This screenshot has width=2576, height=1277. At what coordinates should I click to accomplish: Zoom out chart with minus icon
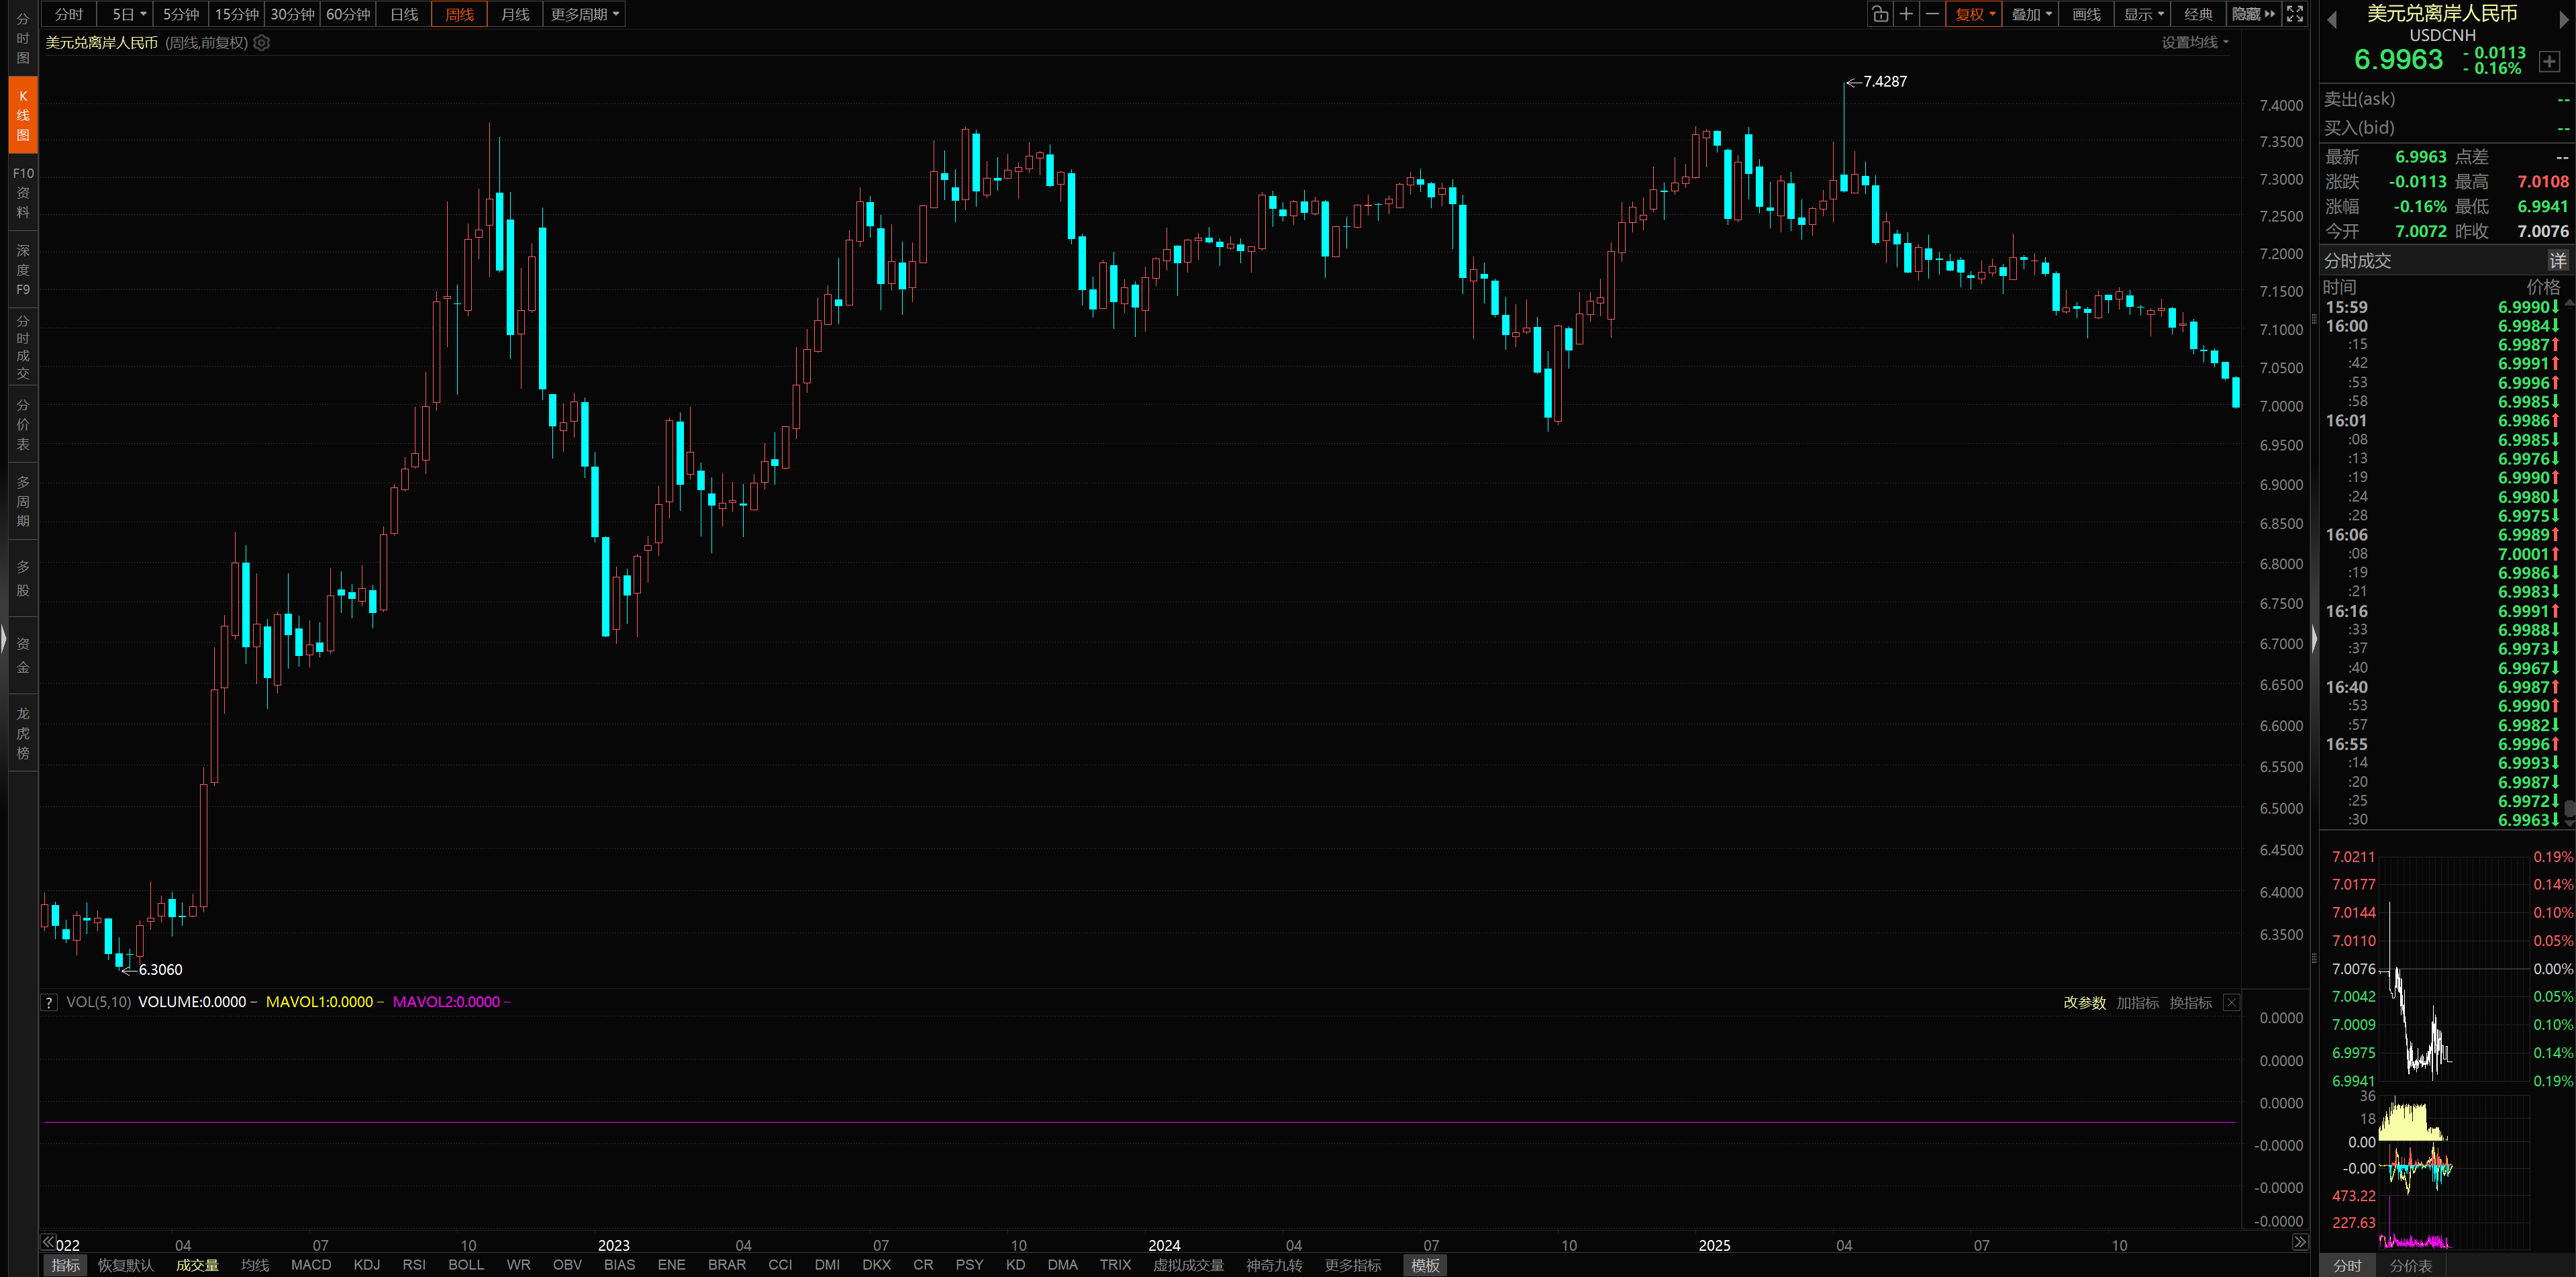pyautogui.click(x=1932, y=14)
